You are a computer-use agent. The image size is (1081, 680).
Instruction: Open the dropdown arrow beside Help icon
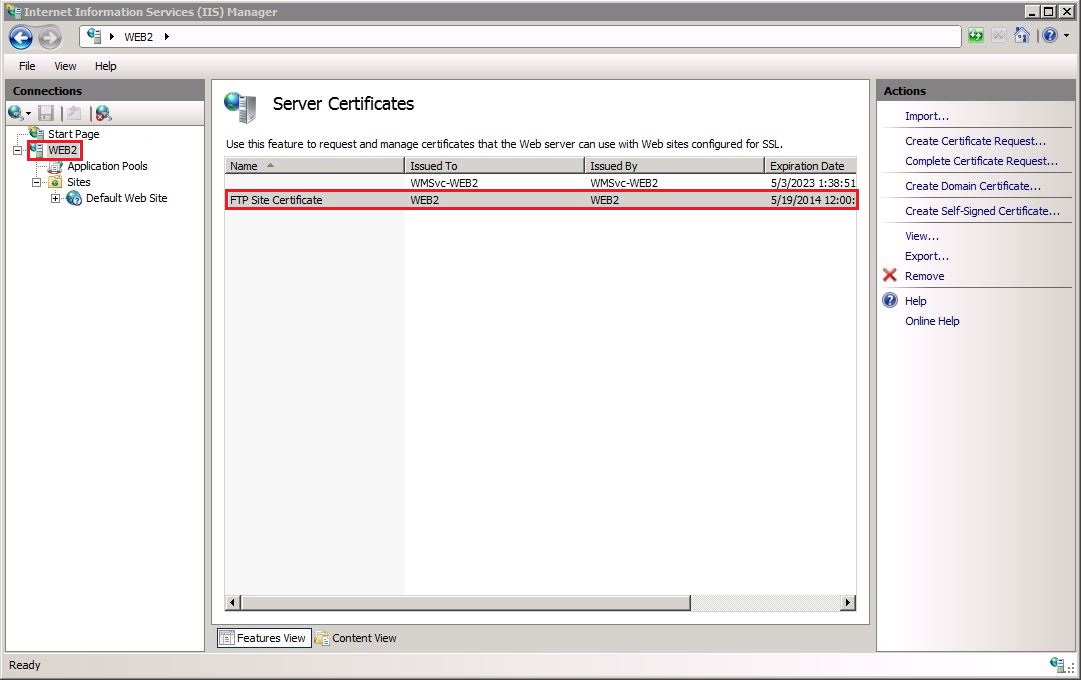(x=1066, y=37)
